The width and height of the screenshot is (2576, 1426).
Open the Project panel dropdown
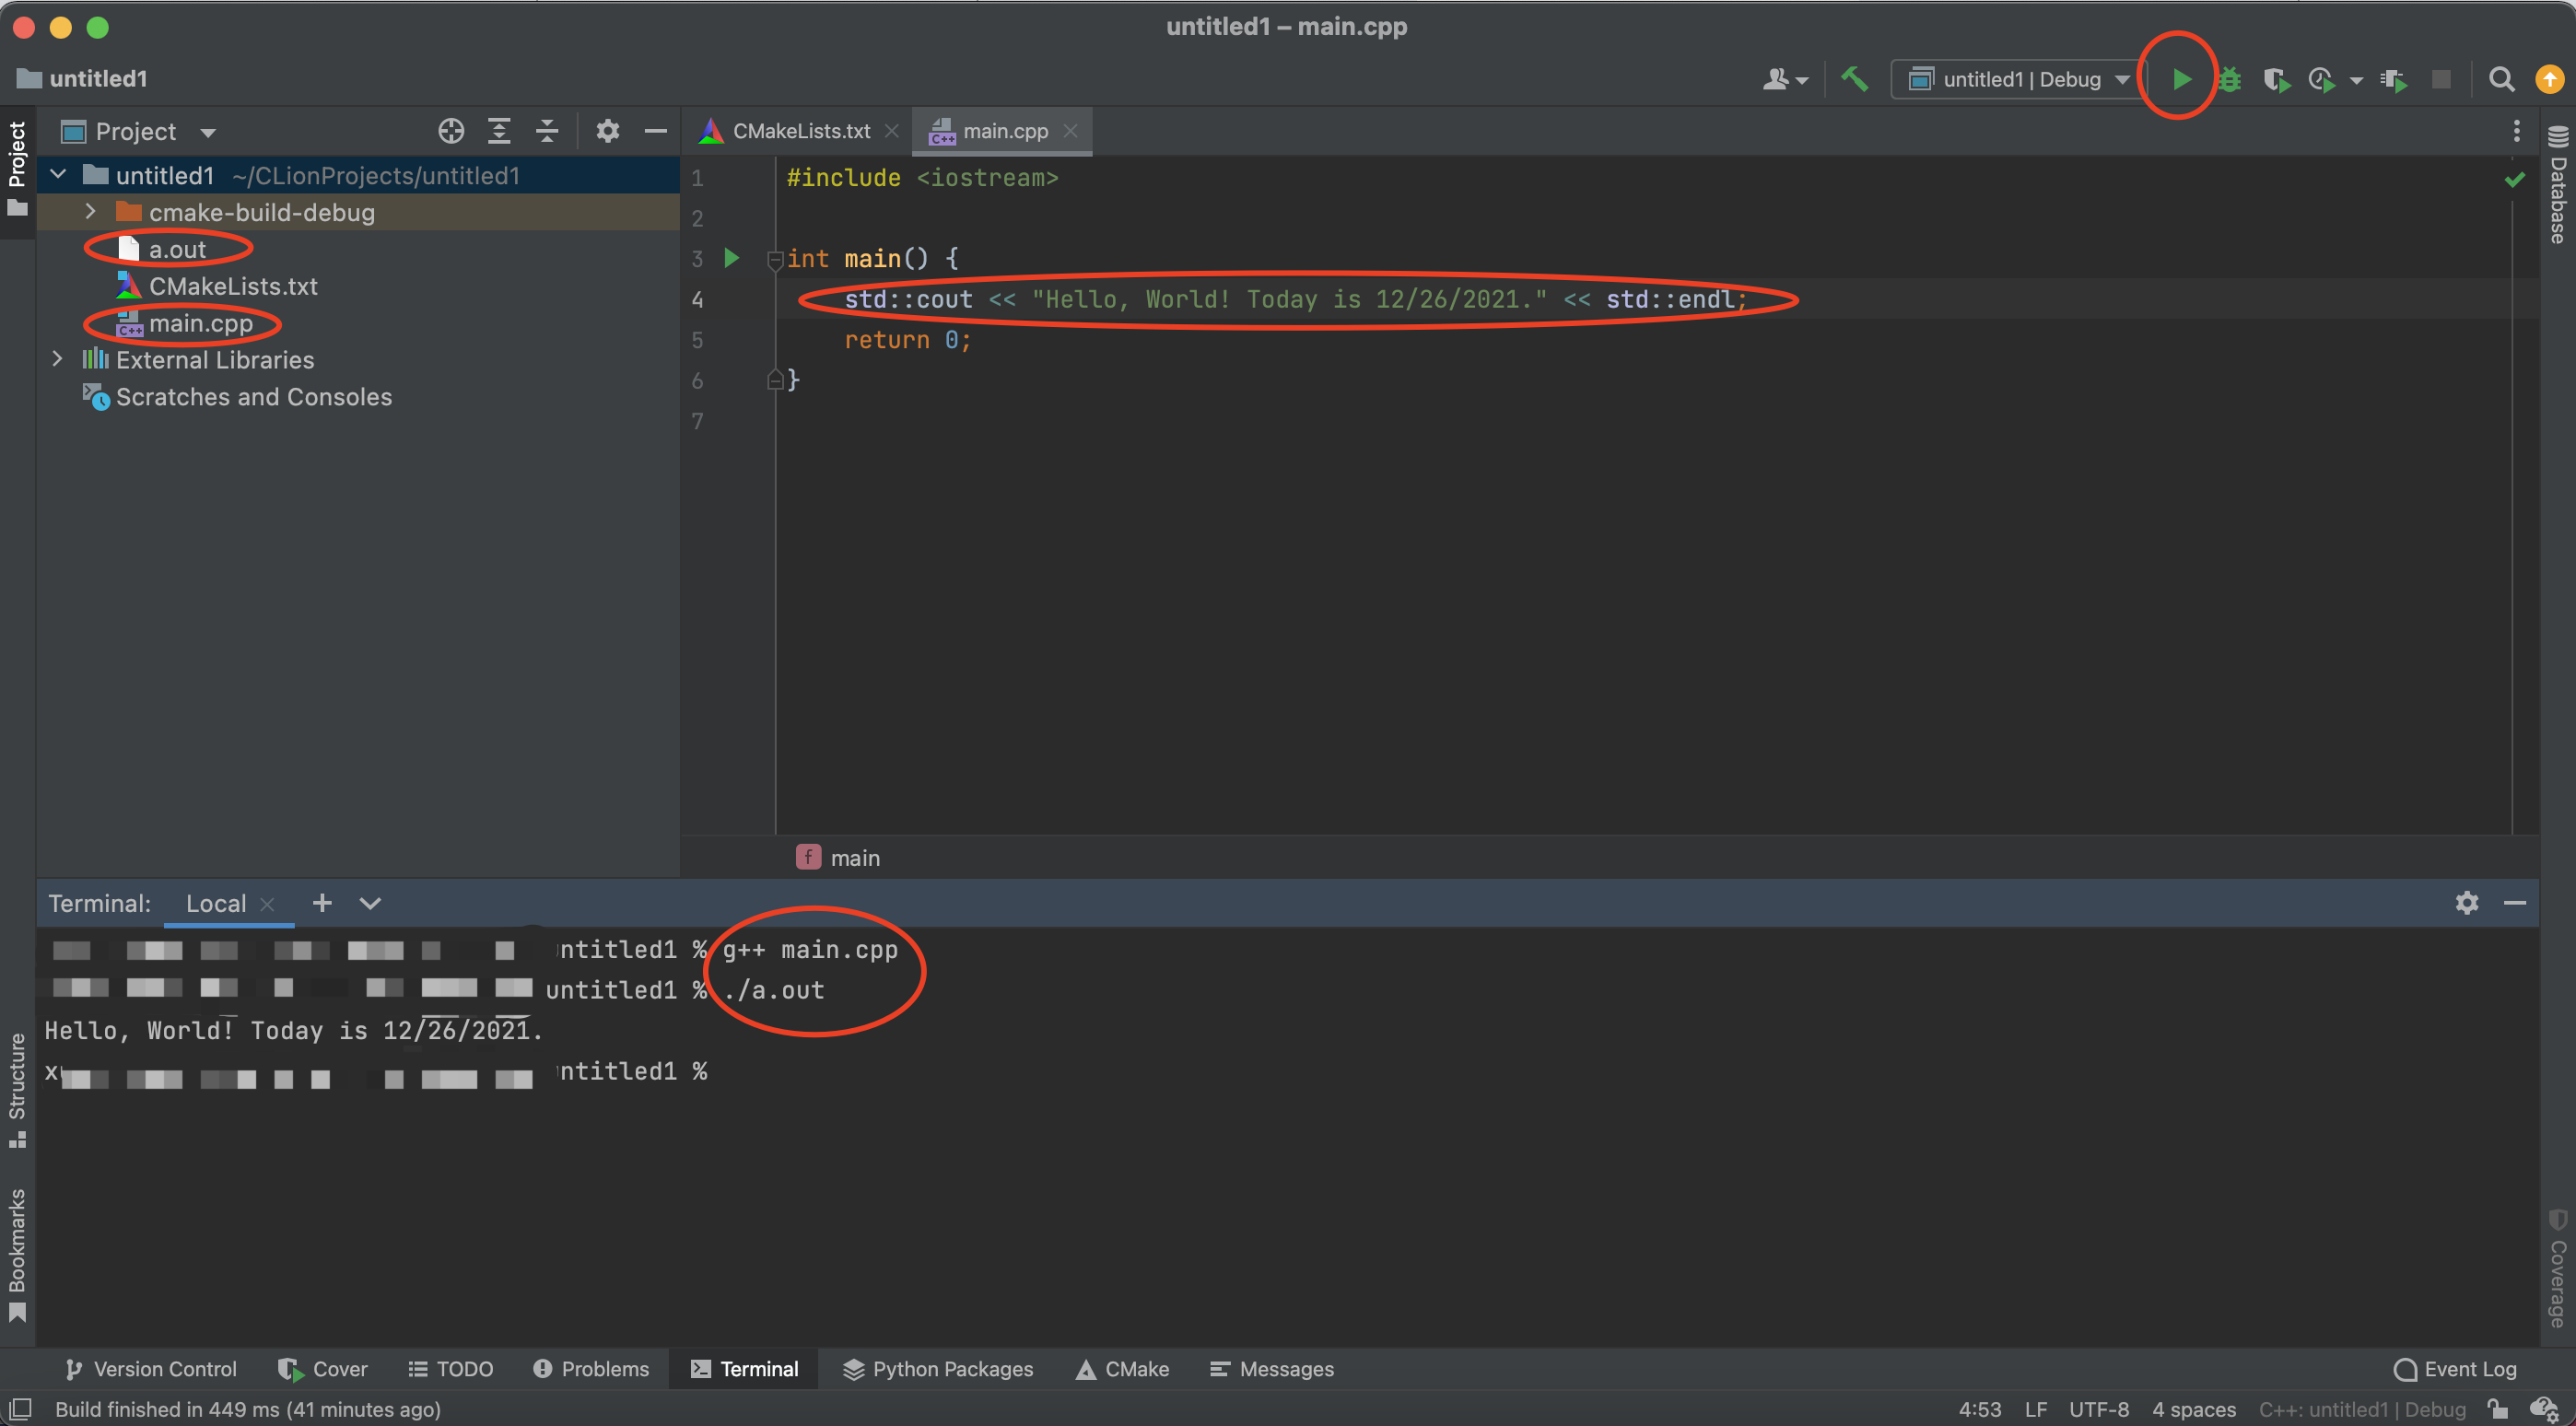coord(209,130)
